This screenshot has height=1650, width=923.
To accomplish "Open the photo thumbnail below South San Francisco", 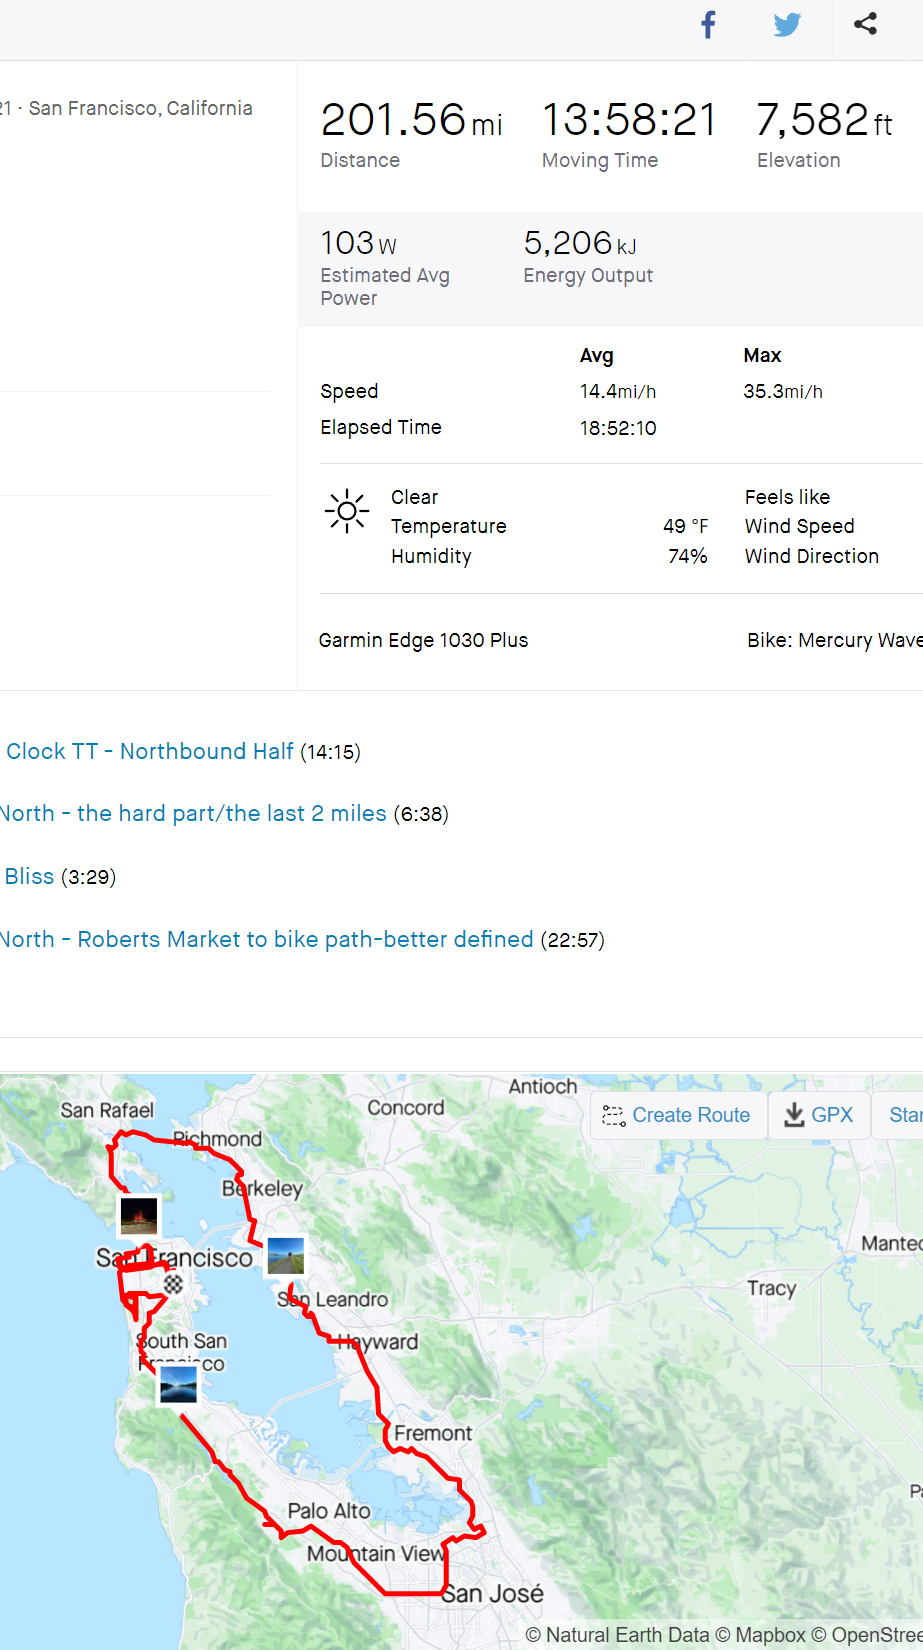I will click(178, 1386).
